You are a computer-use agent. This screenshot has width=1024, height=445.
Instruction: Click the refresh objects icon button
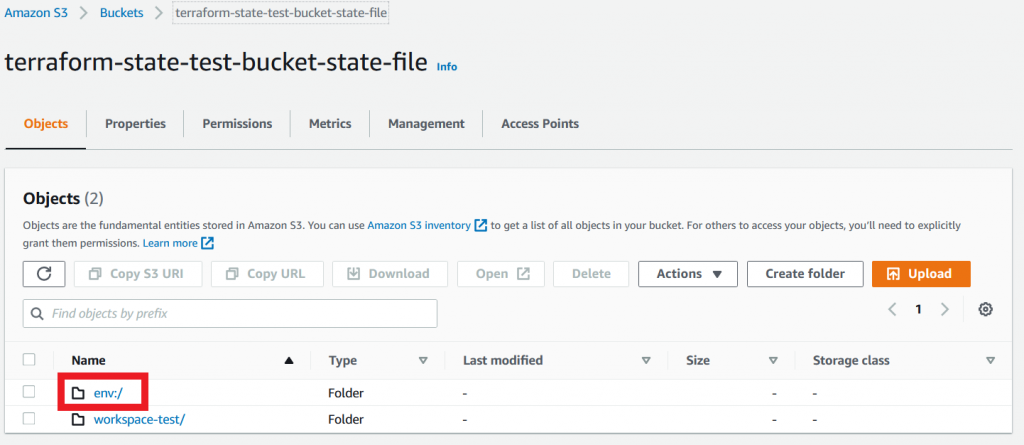pyautogui.click(x=44, y=274)
